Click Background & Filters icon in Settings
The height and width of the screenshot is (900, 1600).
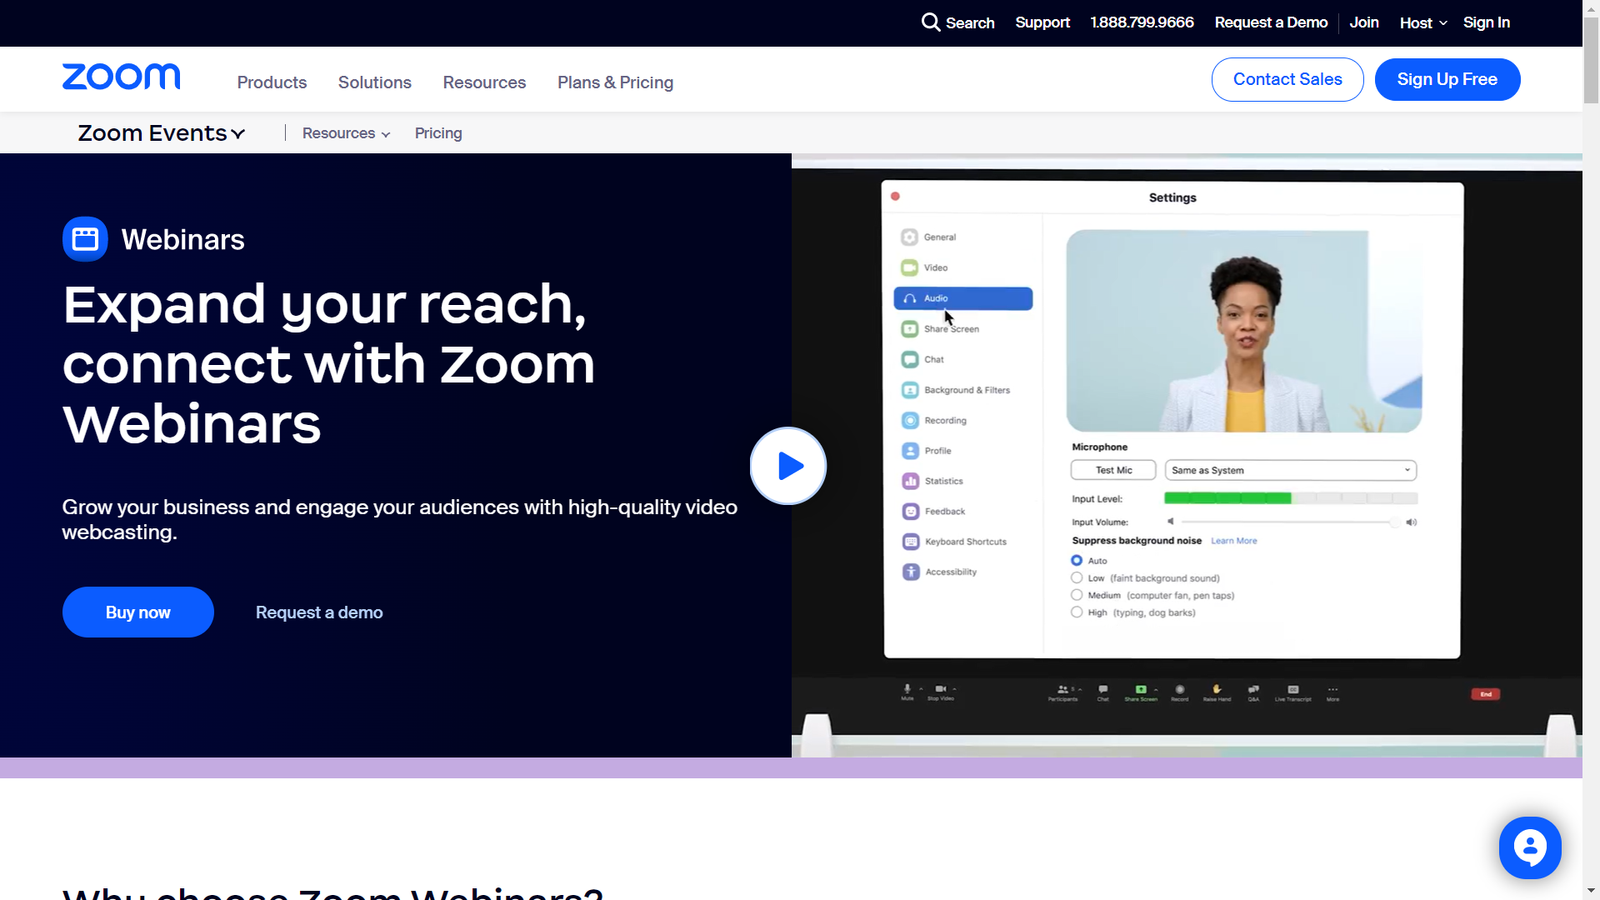[x=910, y=390]
